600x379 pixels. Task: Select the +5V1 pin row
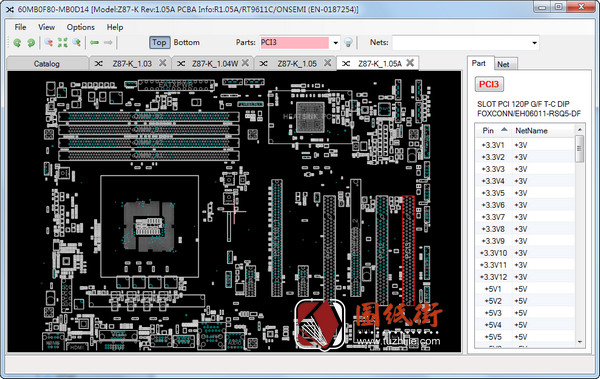coord(525,289)
